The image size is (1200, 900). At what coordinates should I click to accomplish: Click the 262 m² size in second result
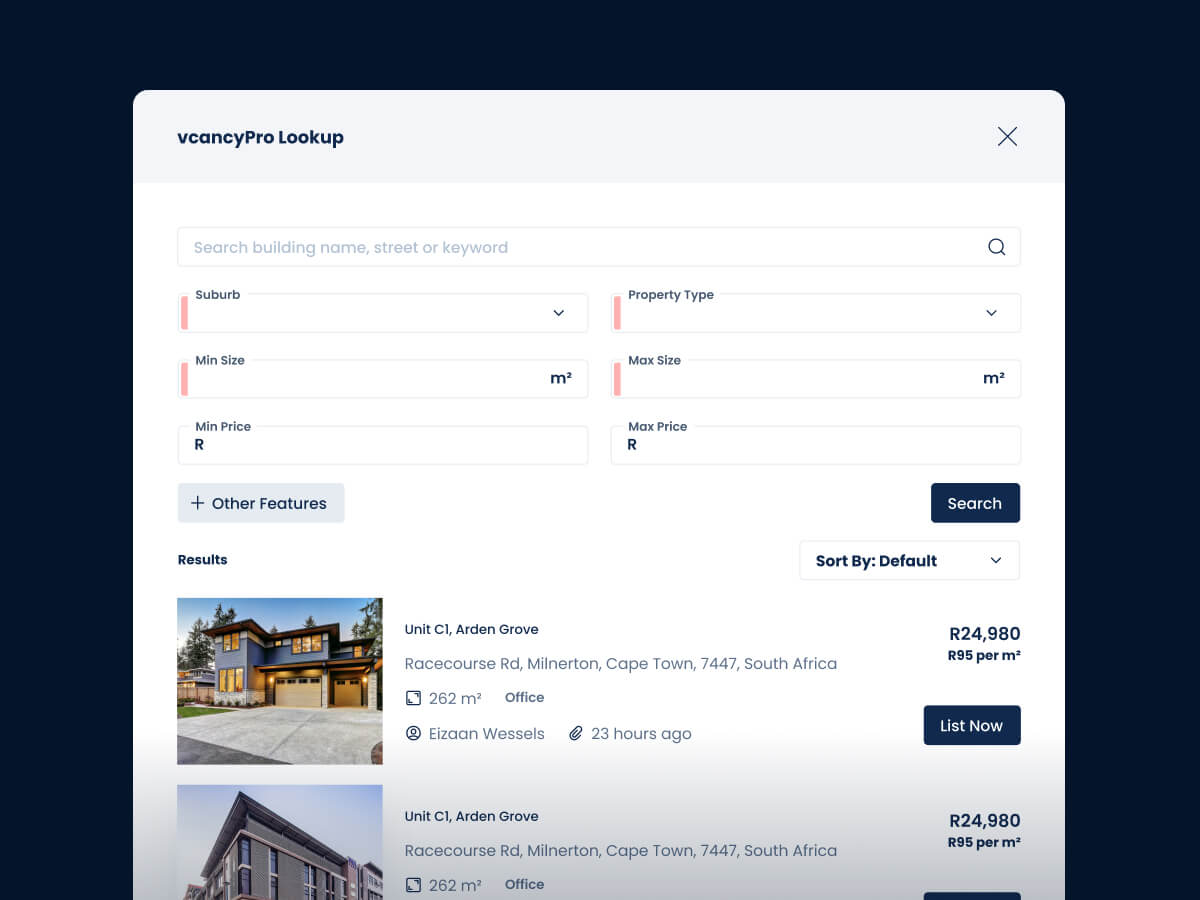click(x=455, y=886)
